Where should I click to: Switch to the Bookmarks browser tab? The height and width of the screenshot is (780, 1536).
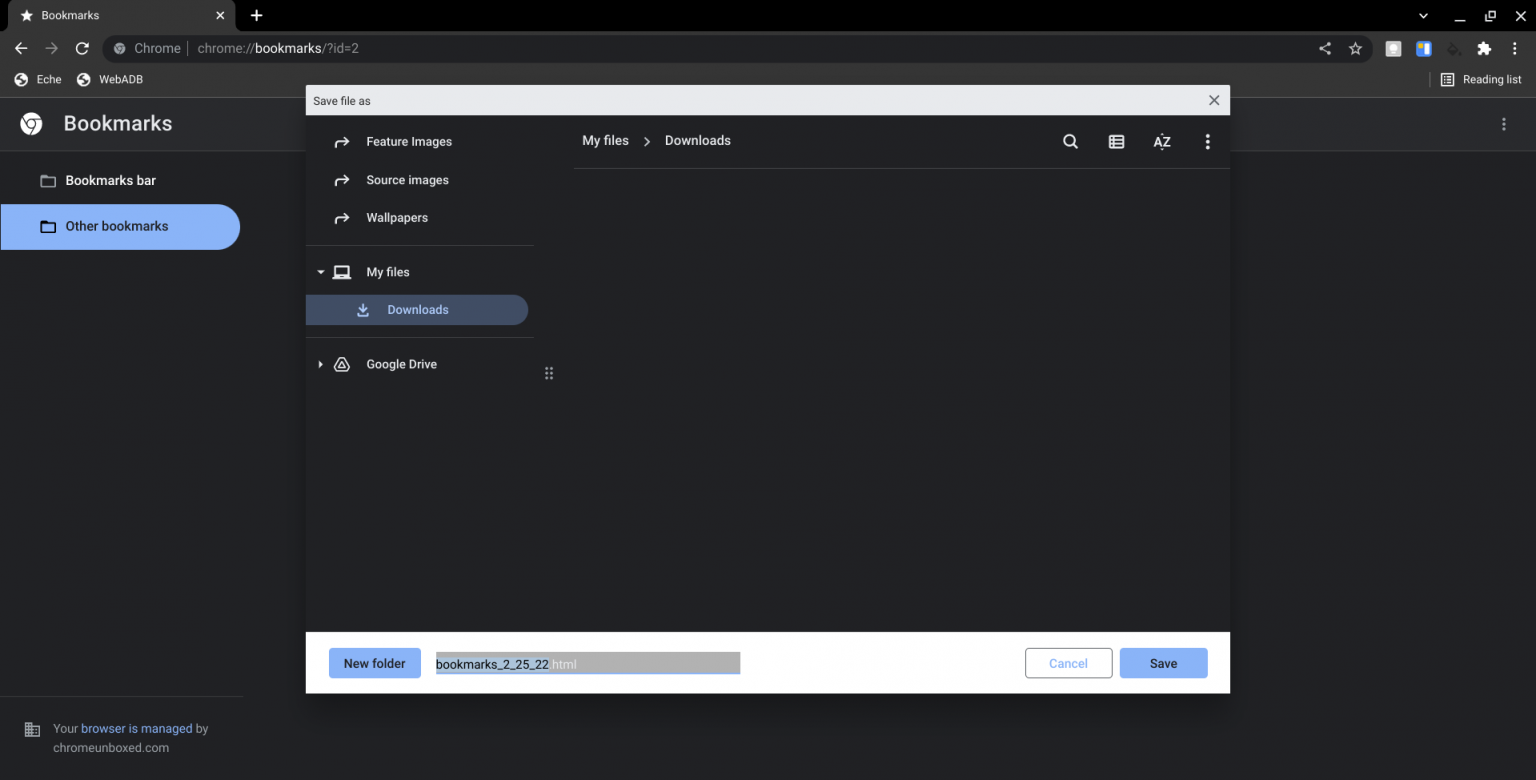click(110, 15)
